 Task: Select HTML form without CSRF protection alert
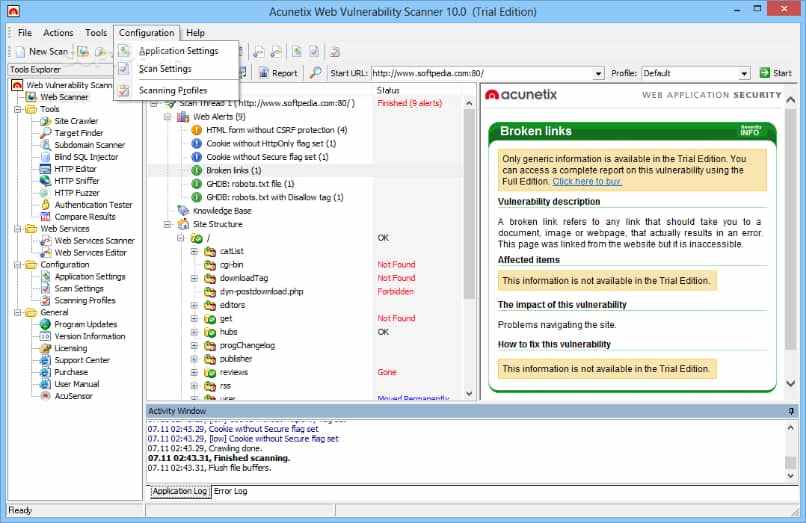point(276,130)
